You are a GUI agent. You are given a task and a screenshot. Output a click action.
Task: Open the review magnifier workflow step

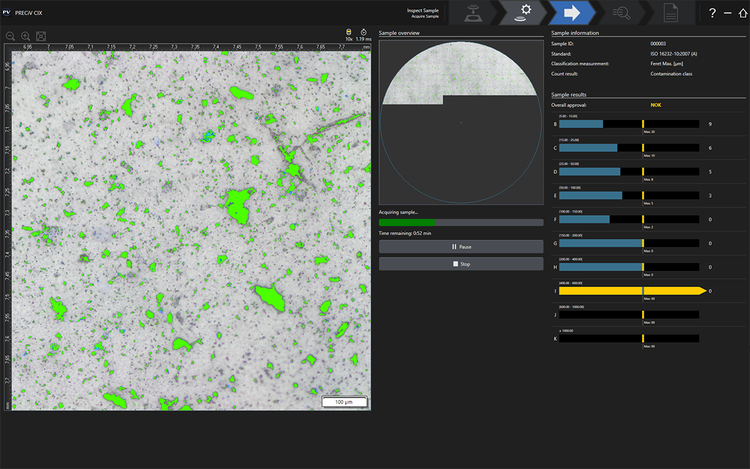click(620, 13)
